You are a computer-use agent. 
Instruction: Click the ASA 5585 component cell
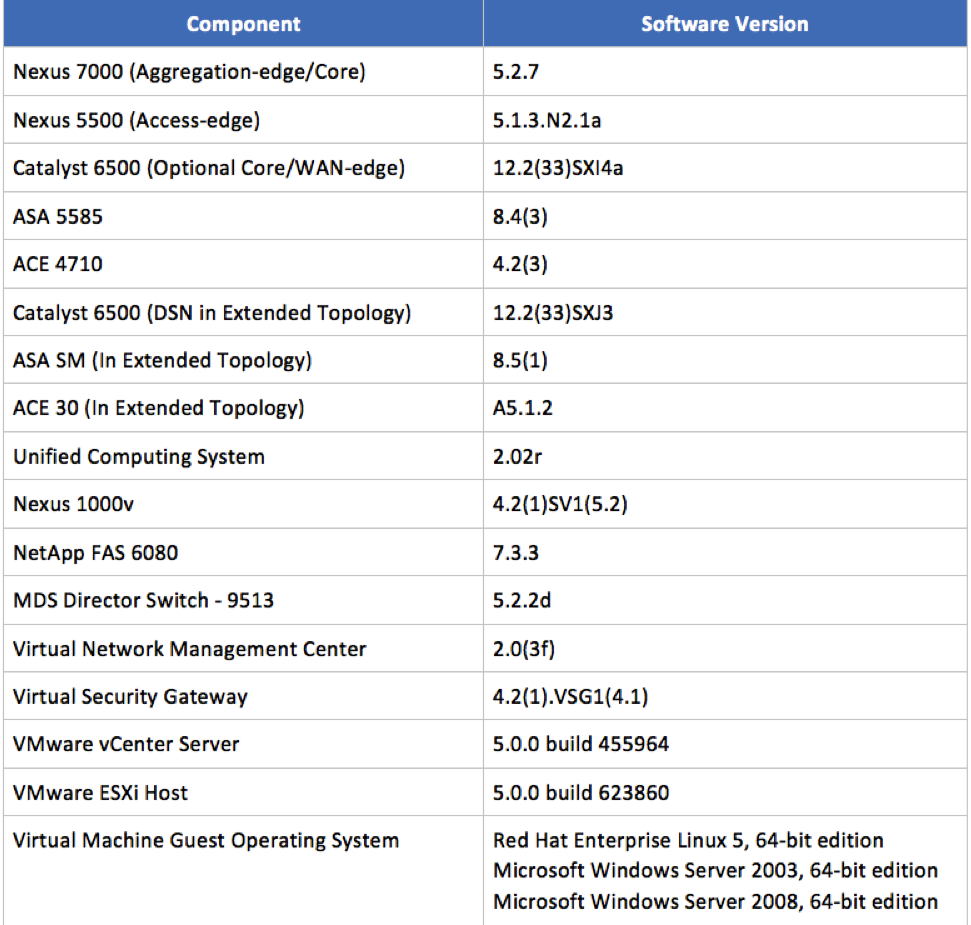[x=58, y=216]
